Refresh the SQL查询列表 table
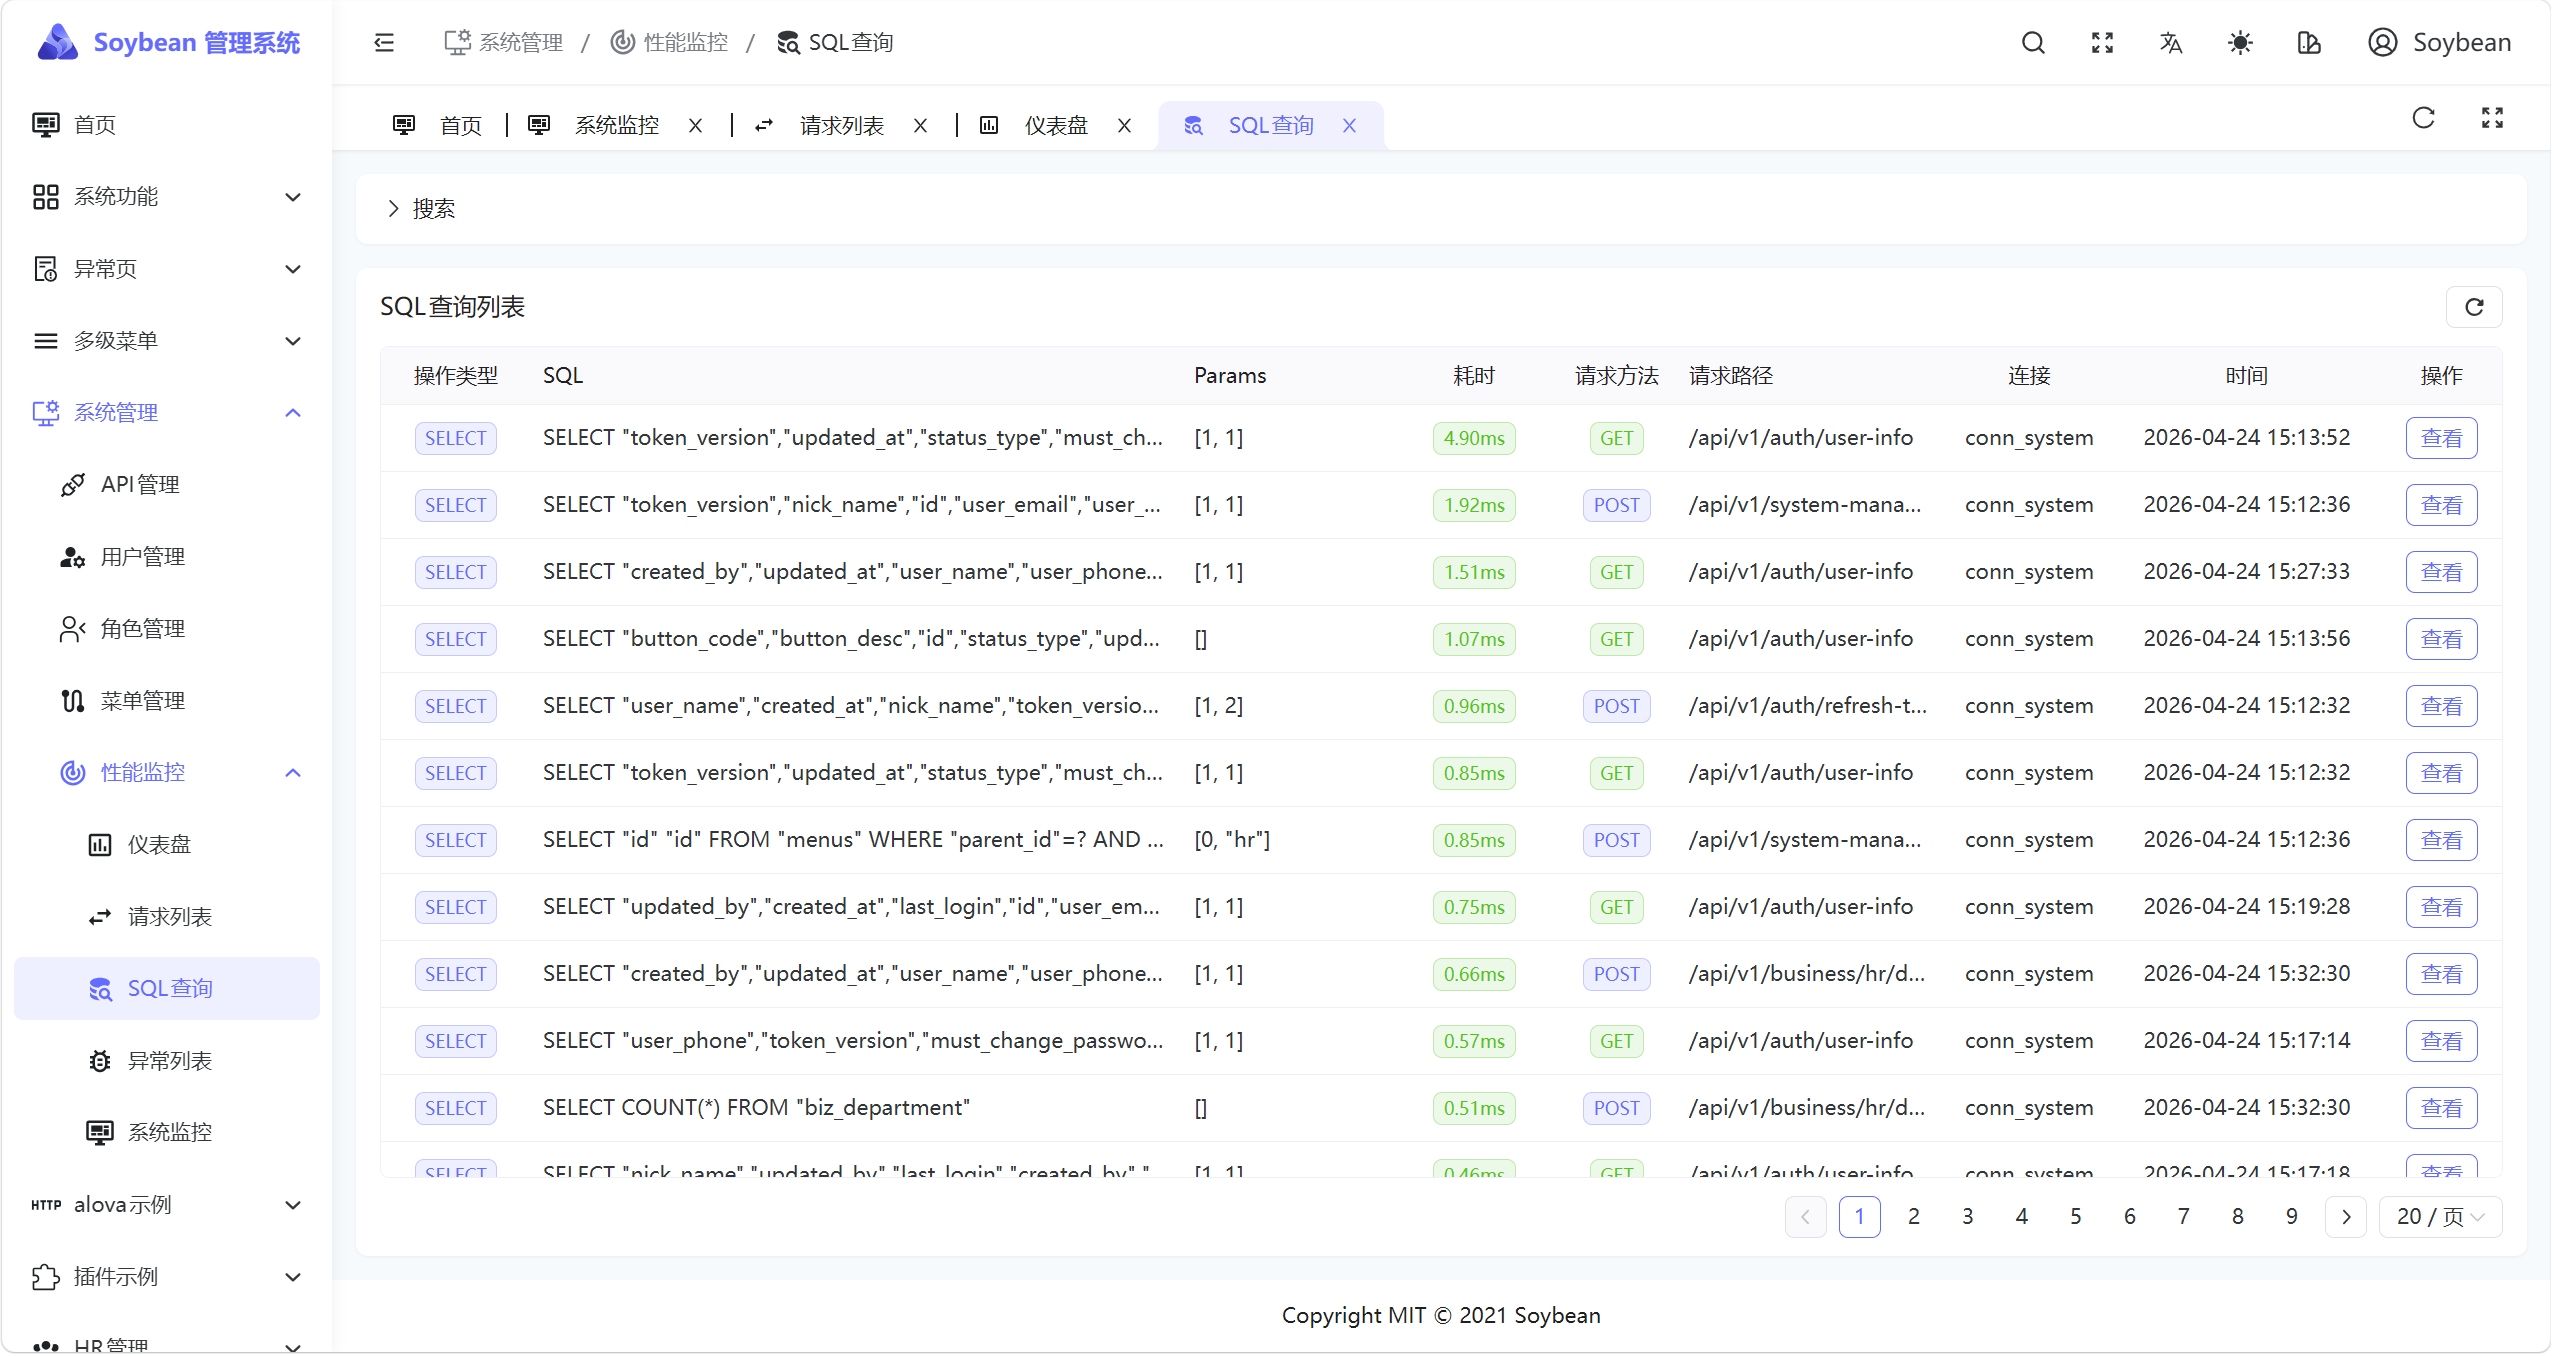The image size is (2555, 1356). (x=2474, y=307)
